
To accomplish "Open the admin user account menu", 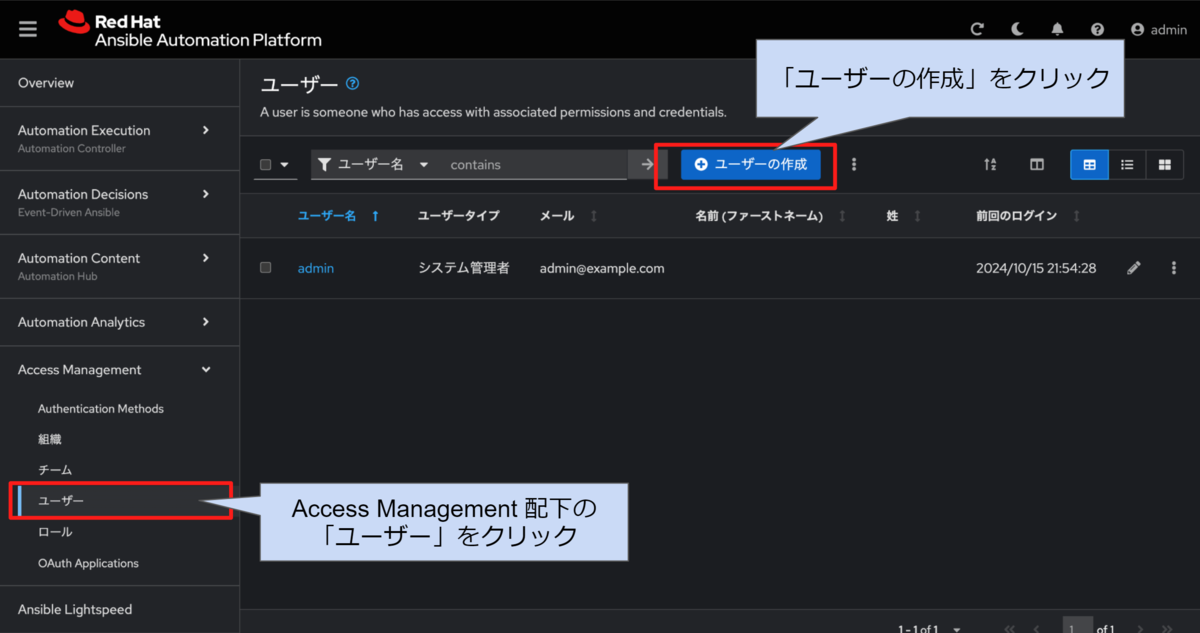I will click(x=1158, y=30).
